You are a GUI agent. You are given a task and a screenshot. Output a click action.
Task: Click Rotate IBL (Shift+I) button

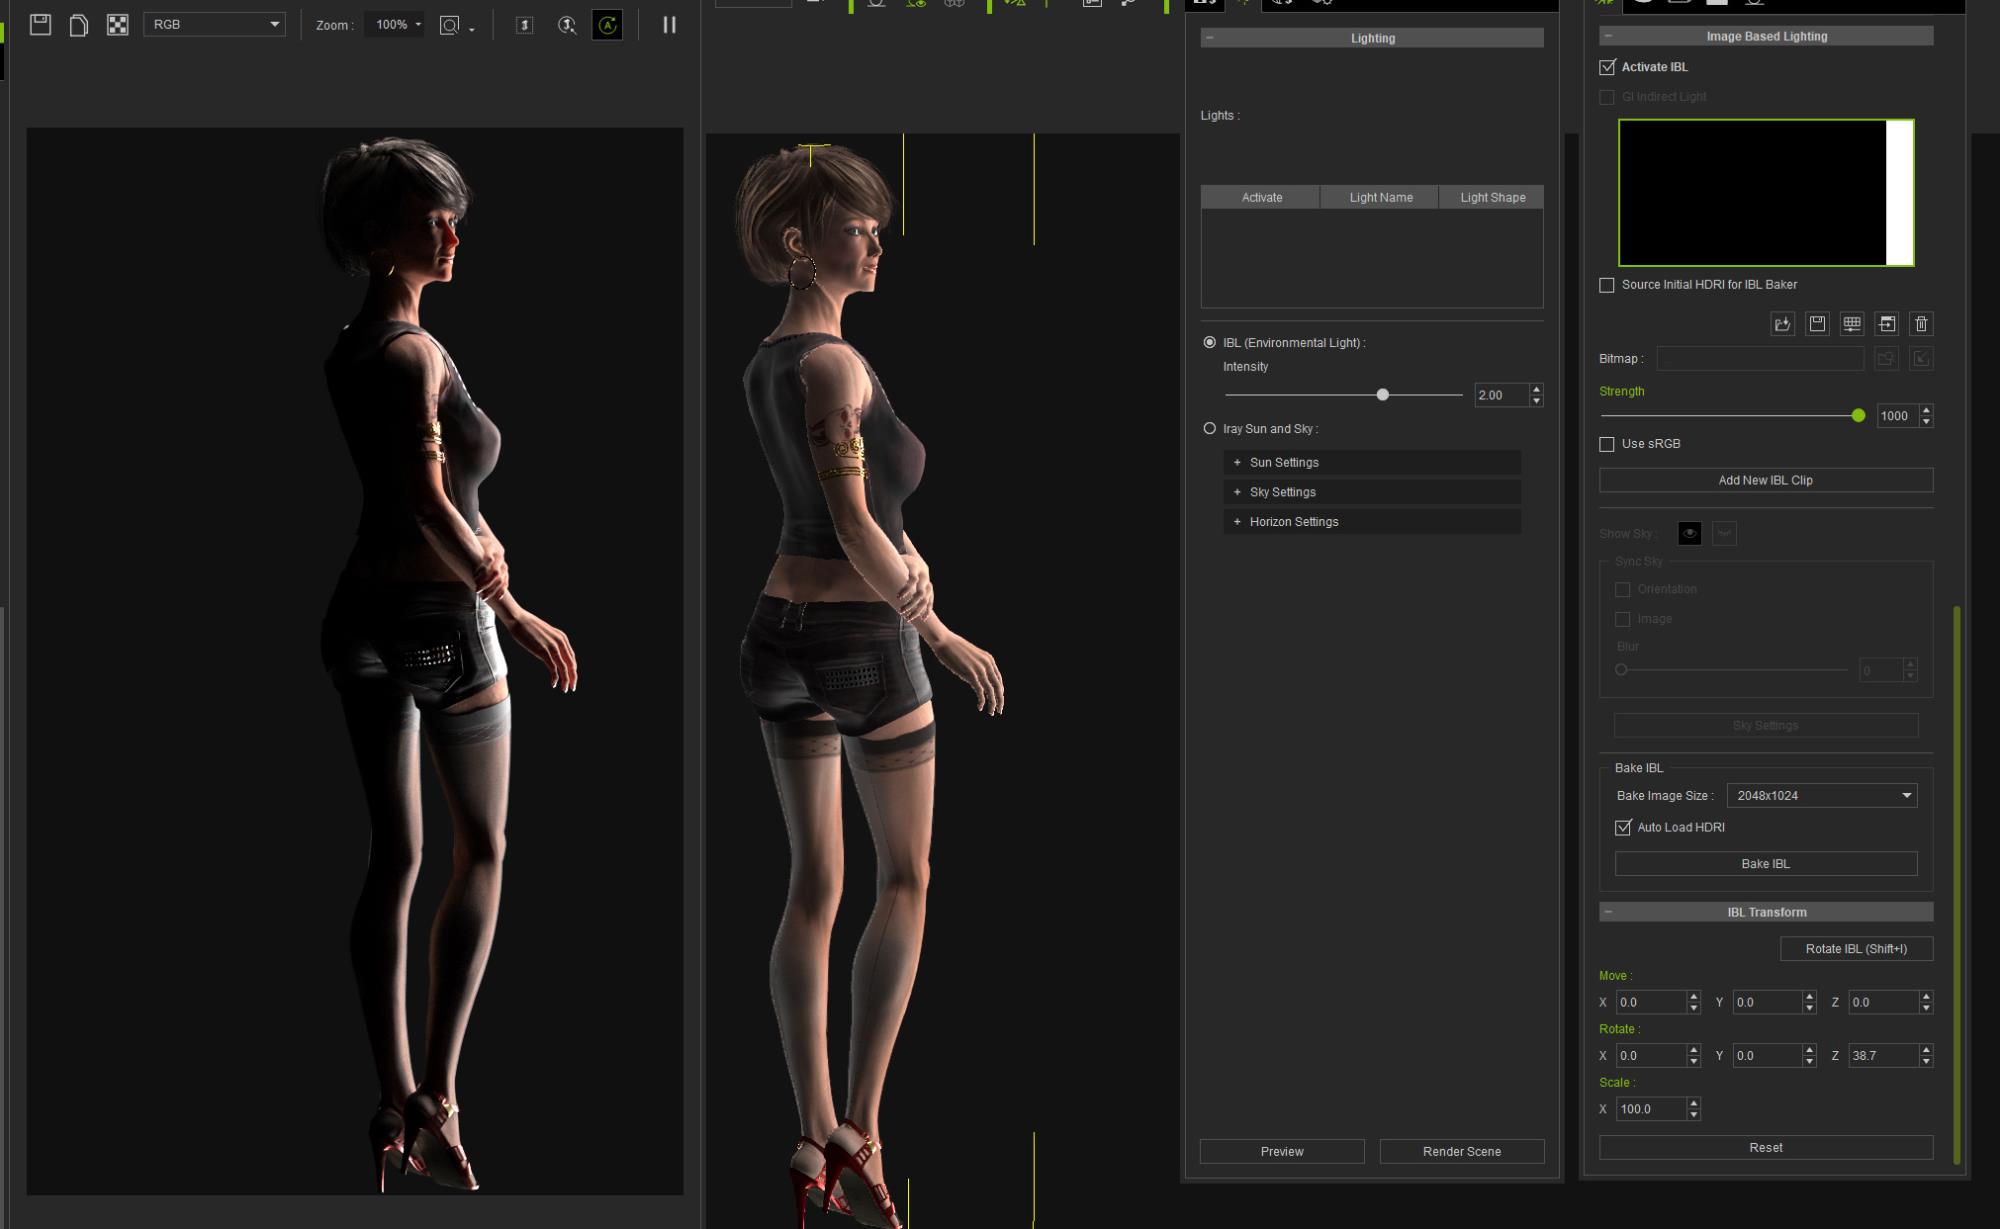click(1856, 948)
